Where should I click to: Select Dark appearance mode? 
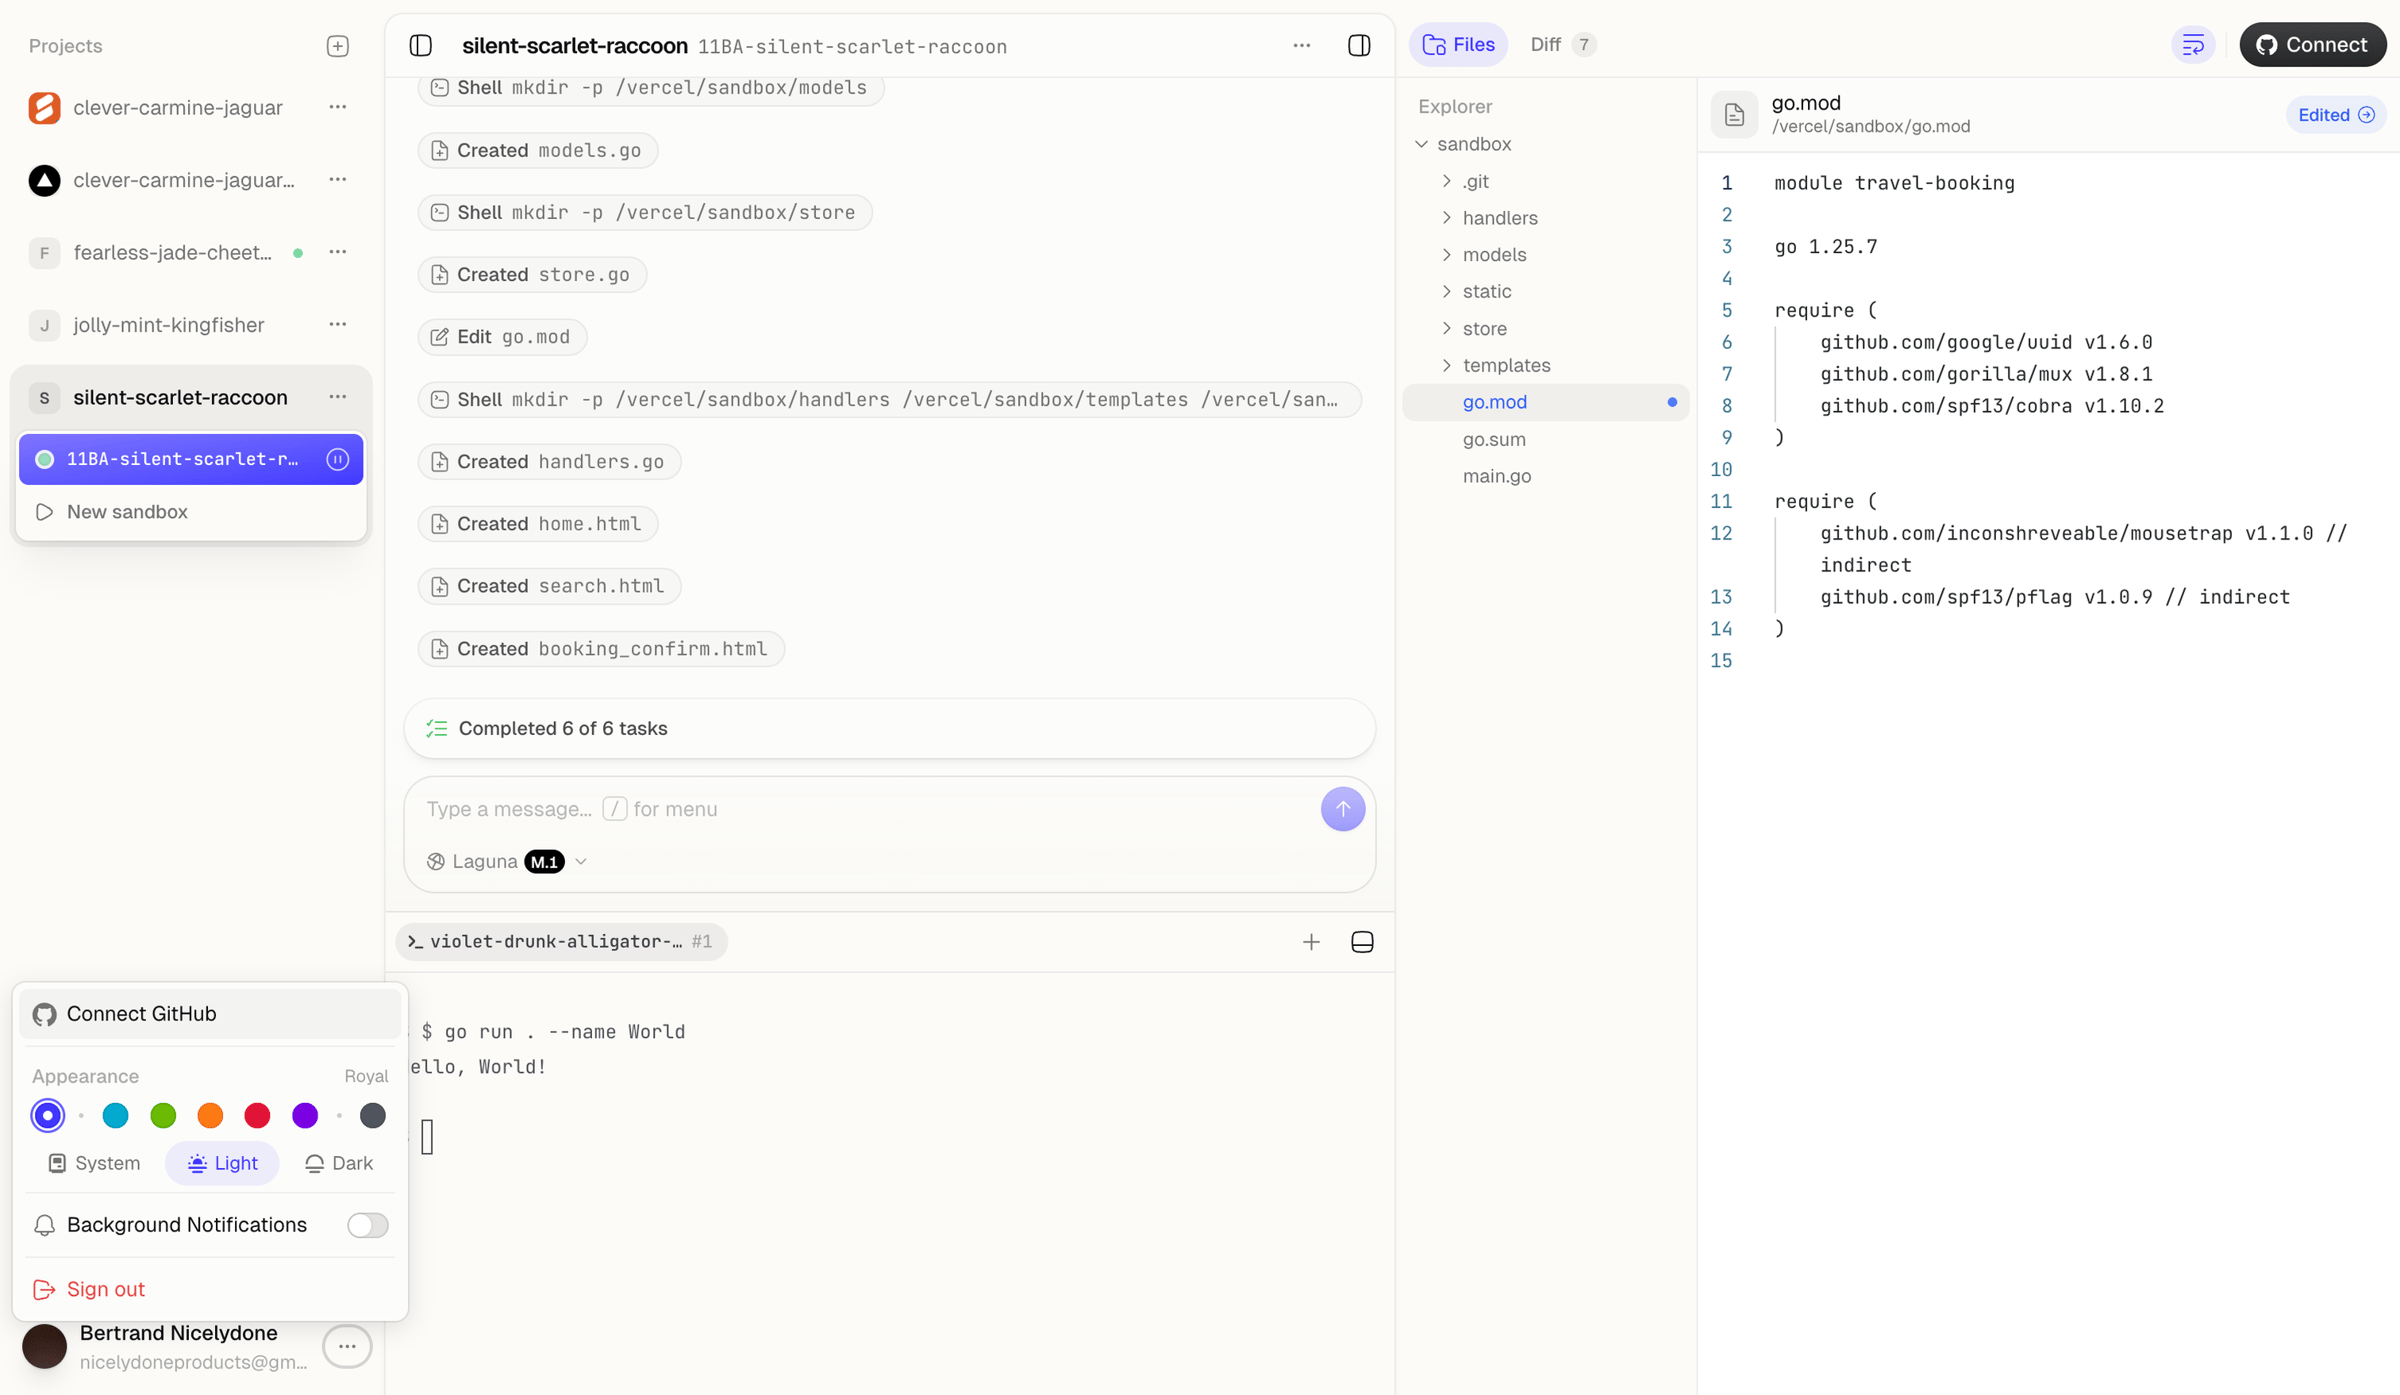coord(338,1163)
